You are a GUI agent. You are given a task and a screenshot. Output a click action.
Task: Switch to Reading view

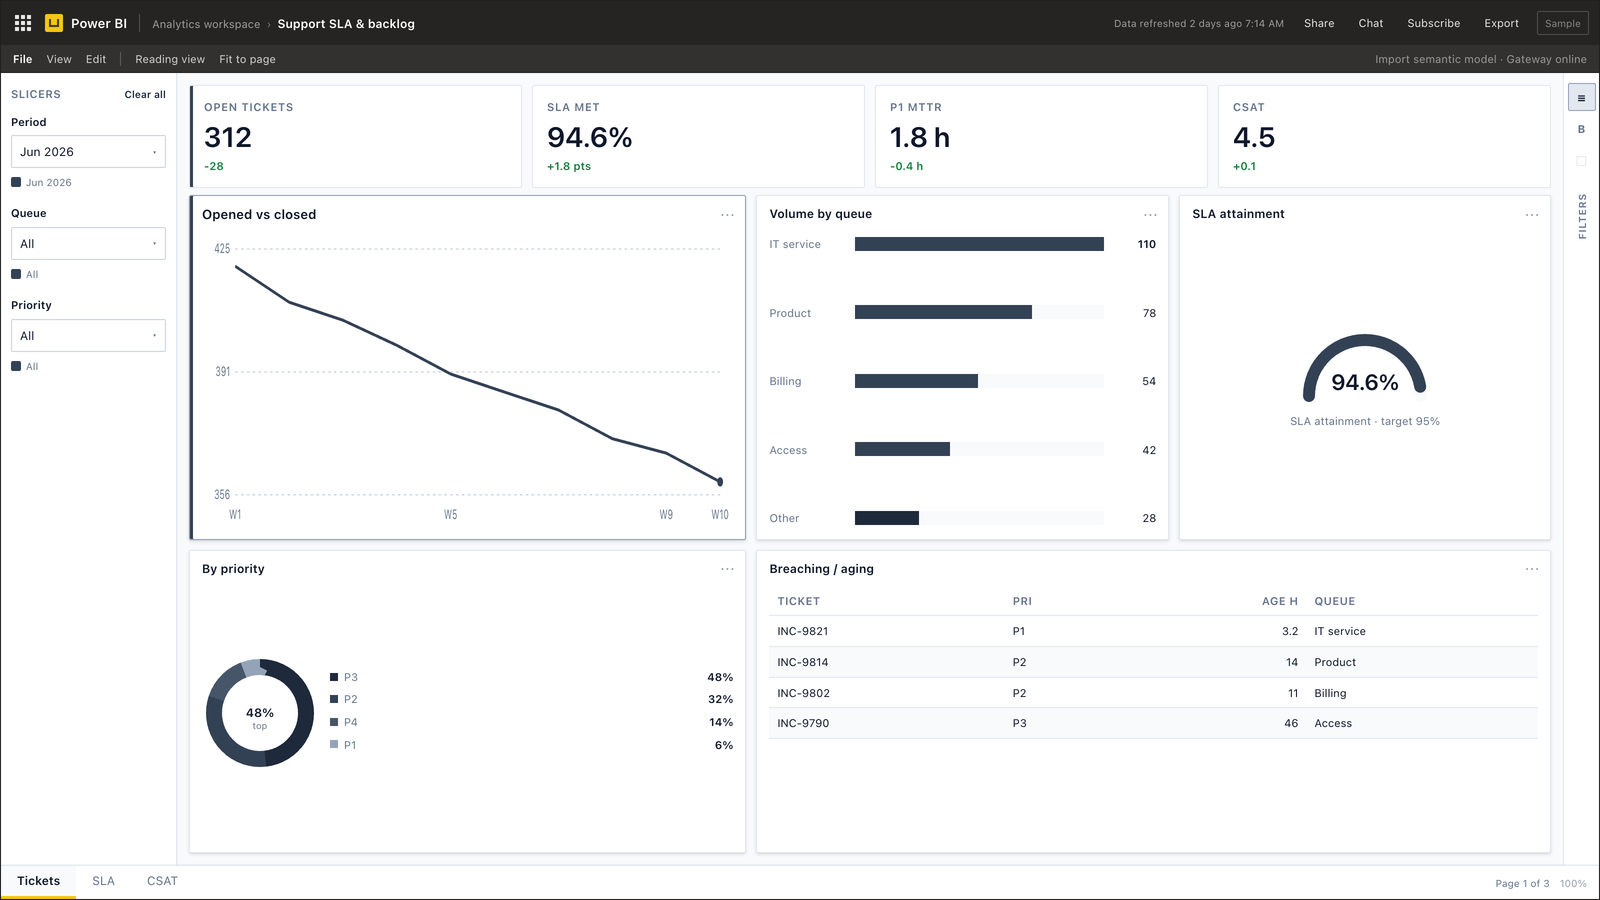click(x=170, y=59)
